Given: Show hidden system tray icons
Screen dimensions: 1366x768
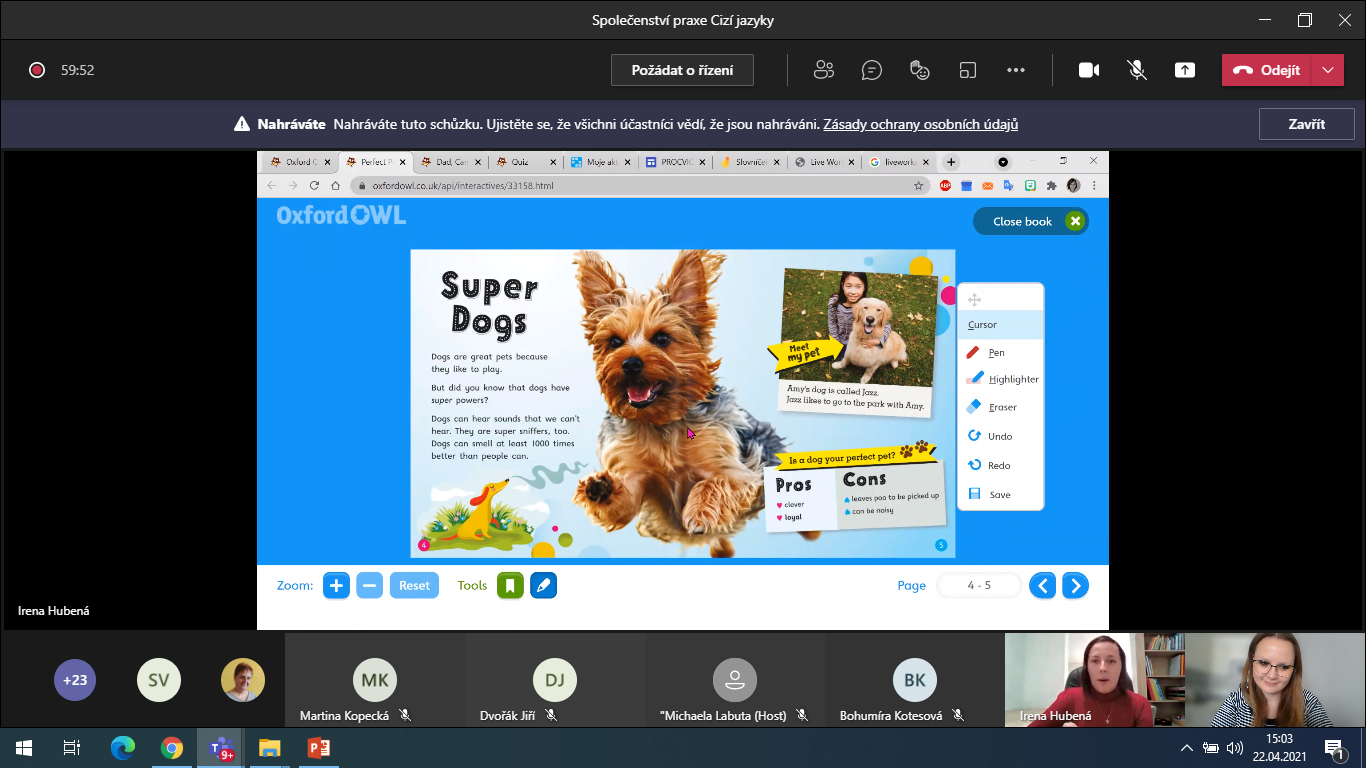Looking at the screenshot, I should coord(1187,748).
